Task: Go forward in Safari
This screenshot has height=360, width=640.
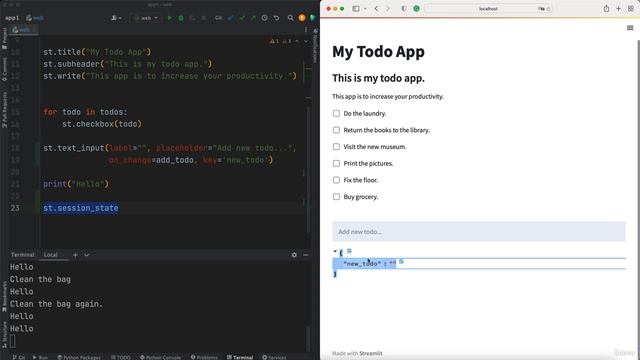Action: [x=388, y=9]
